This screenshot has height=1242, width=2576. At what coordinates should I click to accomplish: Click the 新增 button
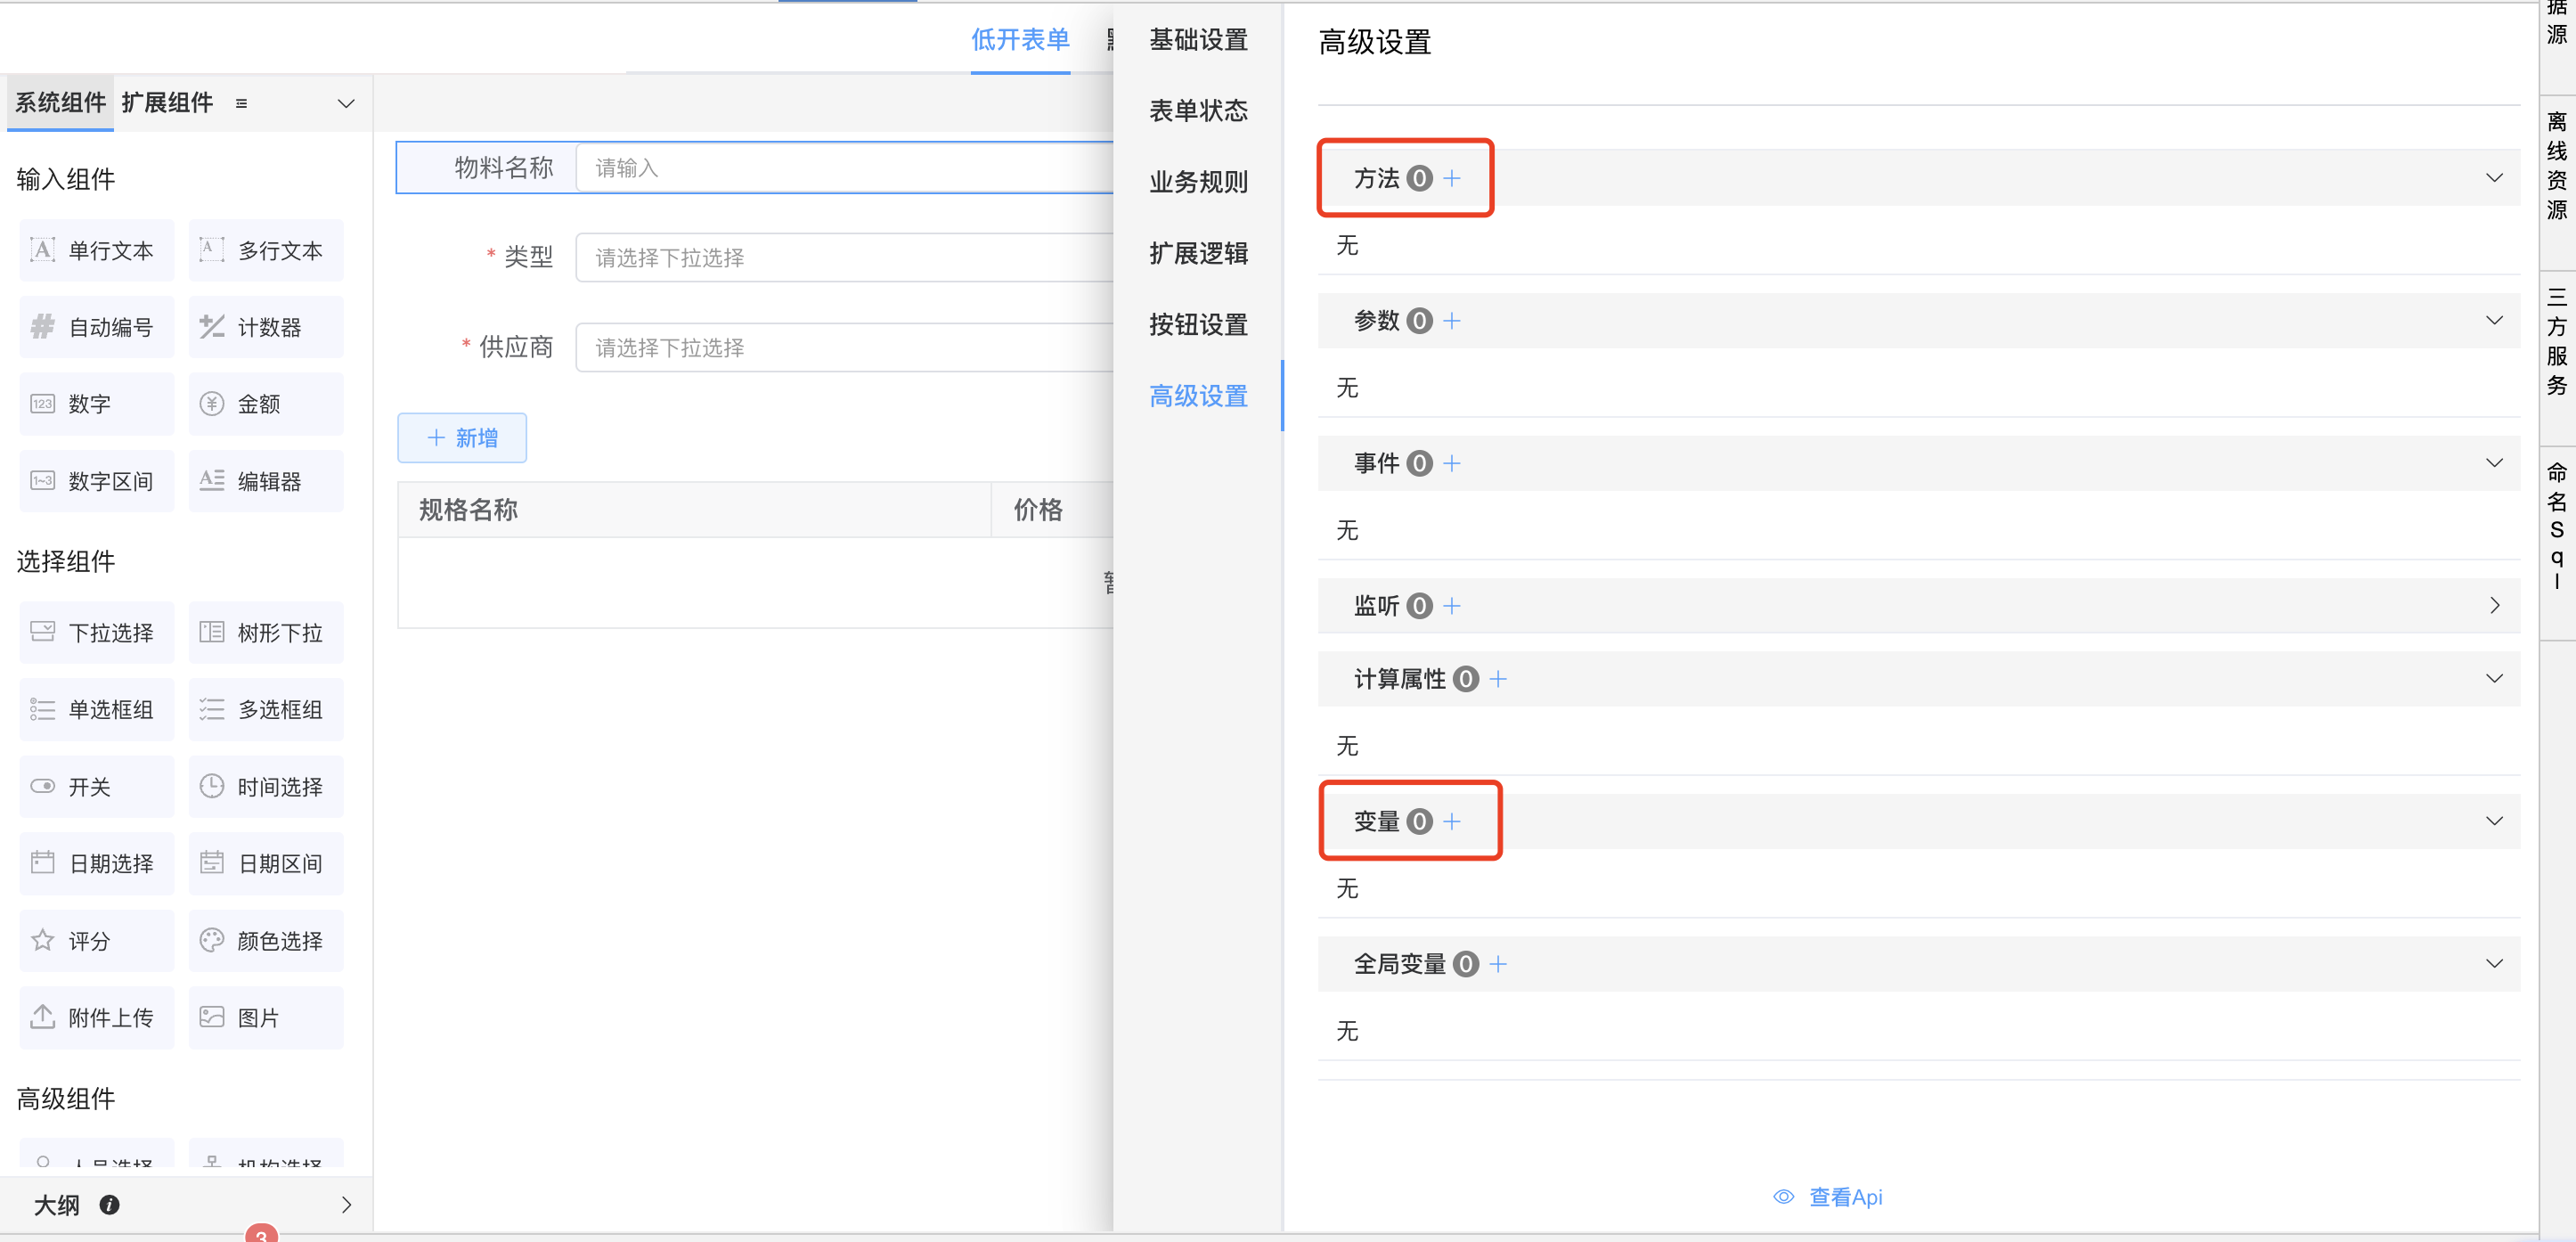pos(462,438)
